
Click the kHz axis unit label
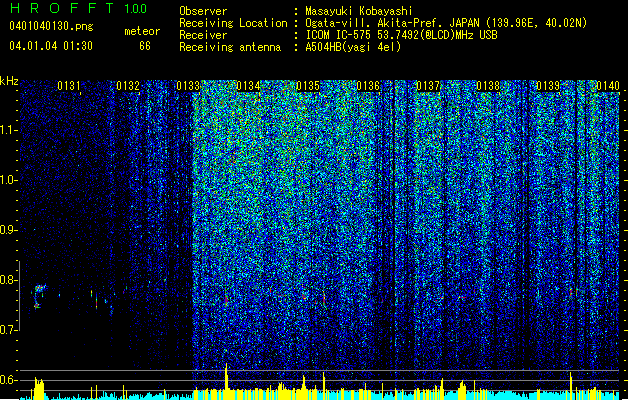(9, 81)
